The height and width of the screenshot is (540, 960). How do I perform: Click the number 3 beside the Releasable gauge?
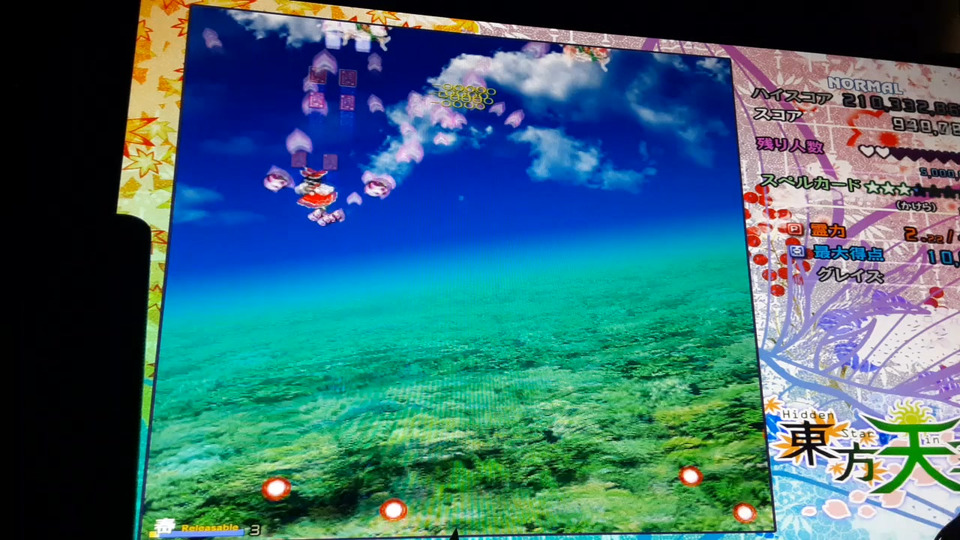tap(255, 530)
